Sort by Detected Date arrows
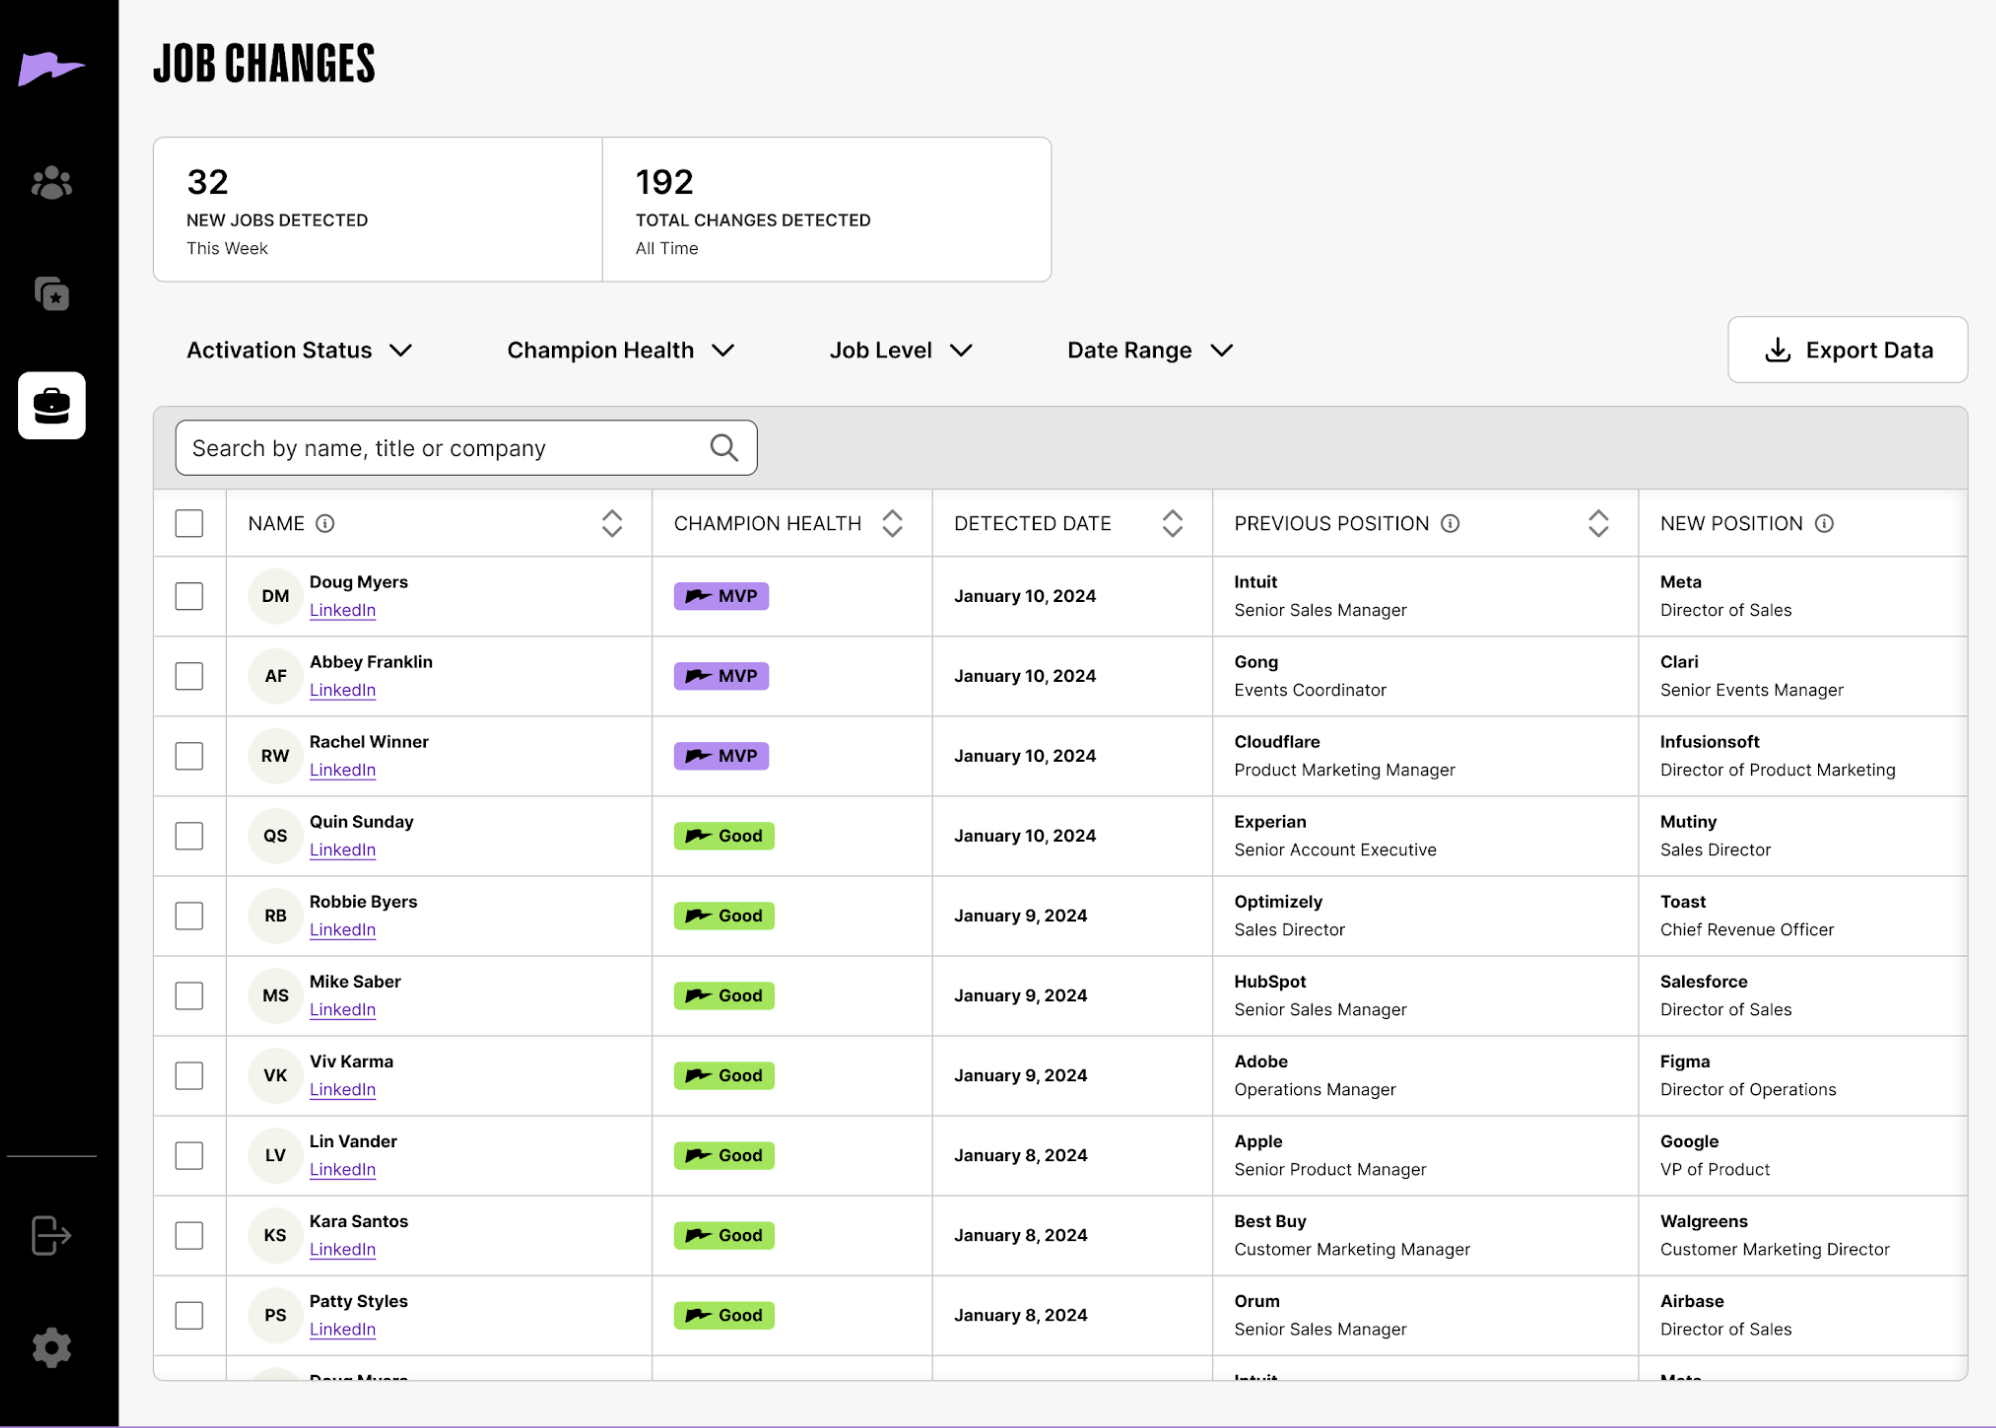Viewport: 1996px width, 1428px height. click(1172, 523)
